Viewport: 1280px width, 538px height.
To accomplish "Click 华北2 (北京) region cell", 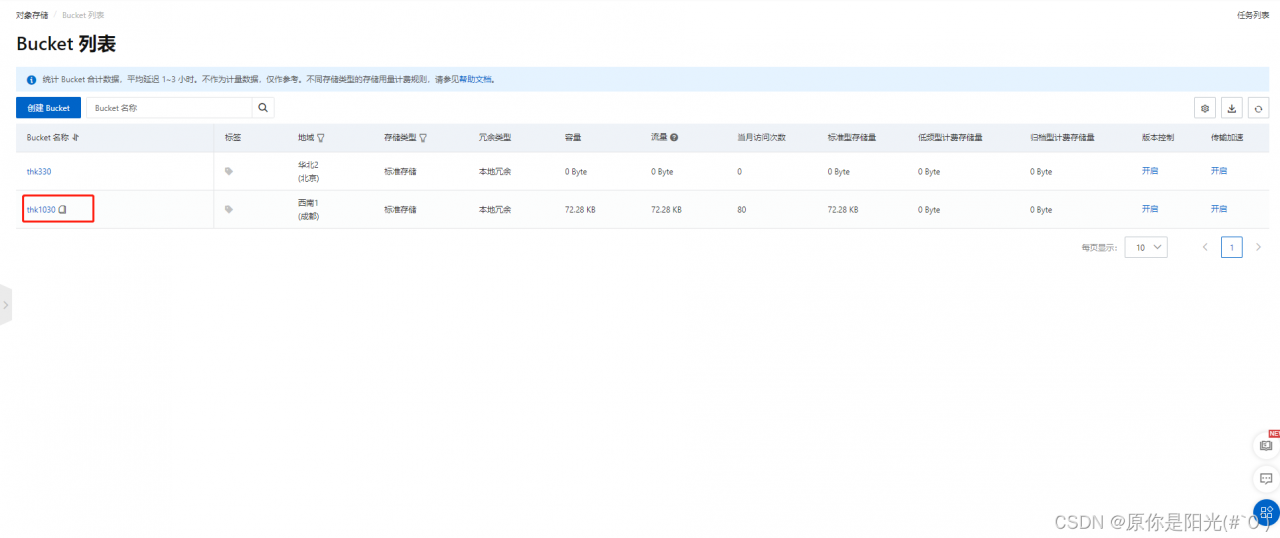I will click(x=308, y=171).
